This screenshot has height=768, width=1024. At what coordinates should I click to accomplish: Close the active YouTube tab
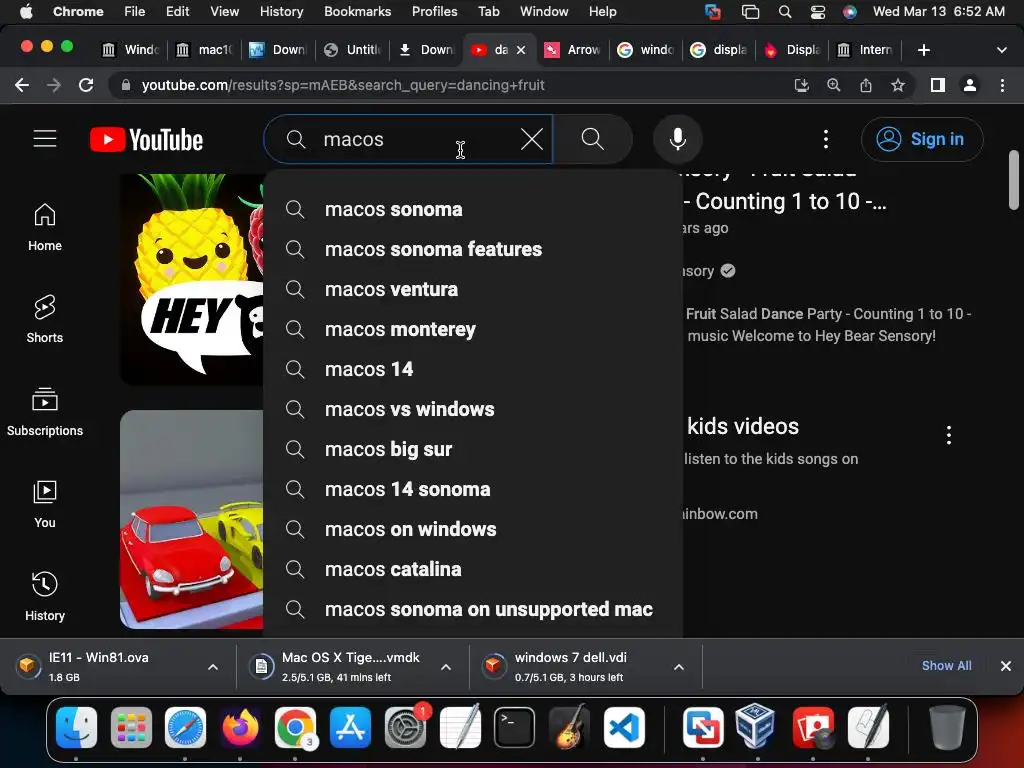click(521, 50)
